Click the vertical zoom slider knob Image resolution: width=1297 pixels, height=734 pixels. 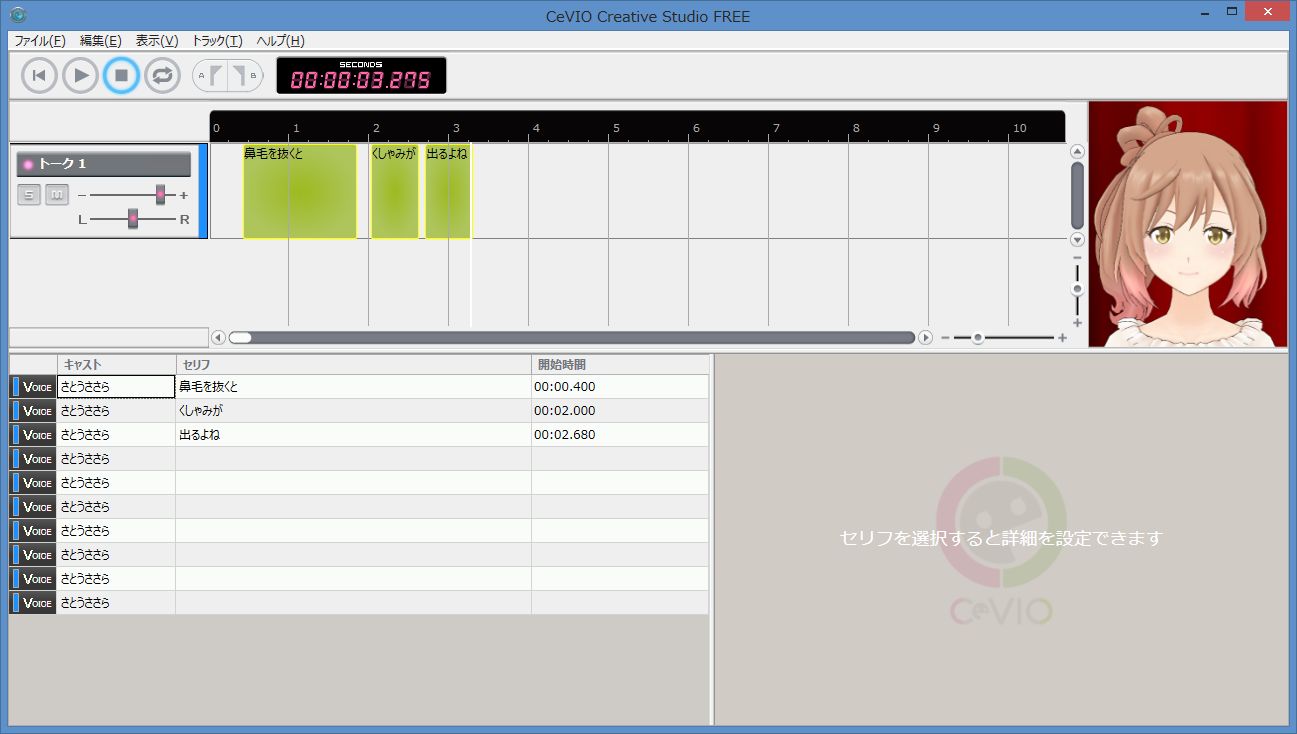coord(1077,289)
